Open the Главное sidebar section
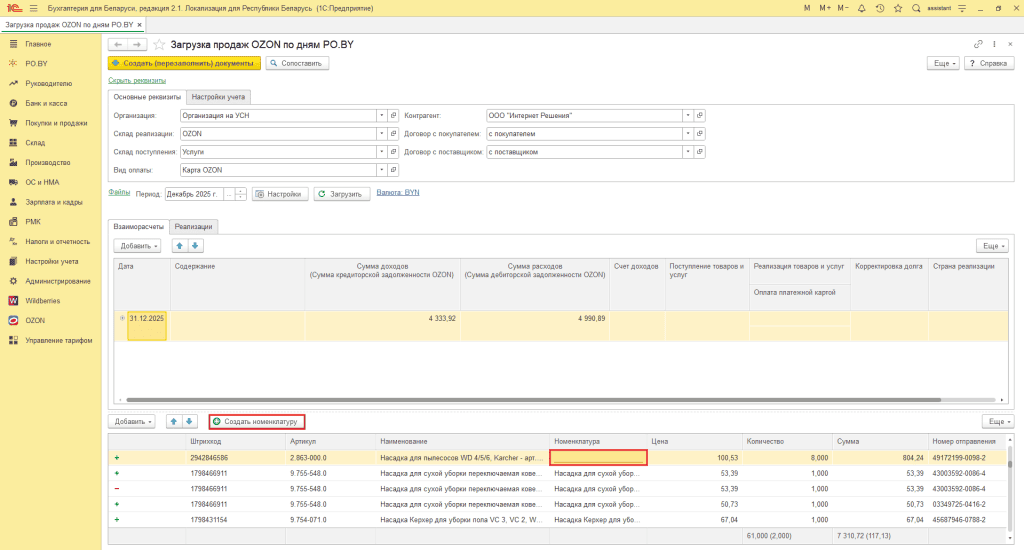The height and width of the screenshot is (550, 1024). click(x=38, y=44)
